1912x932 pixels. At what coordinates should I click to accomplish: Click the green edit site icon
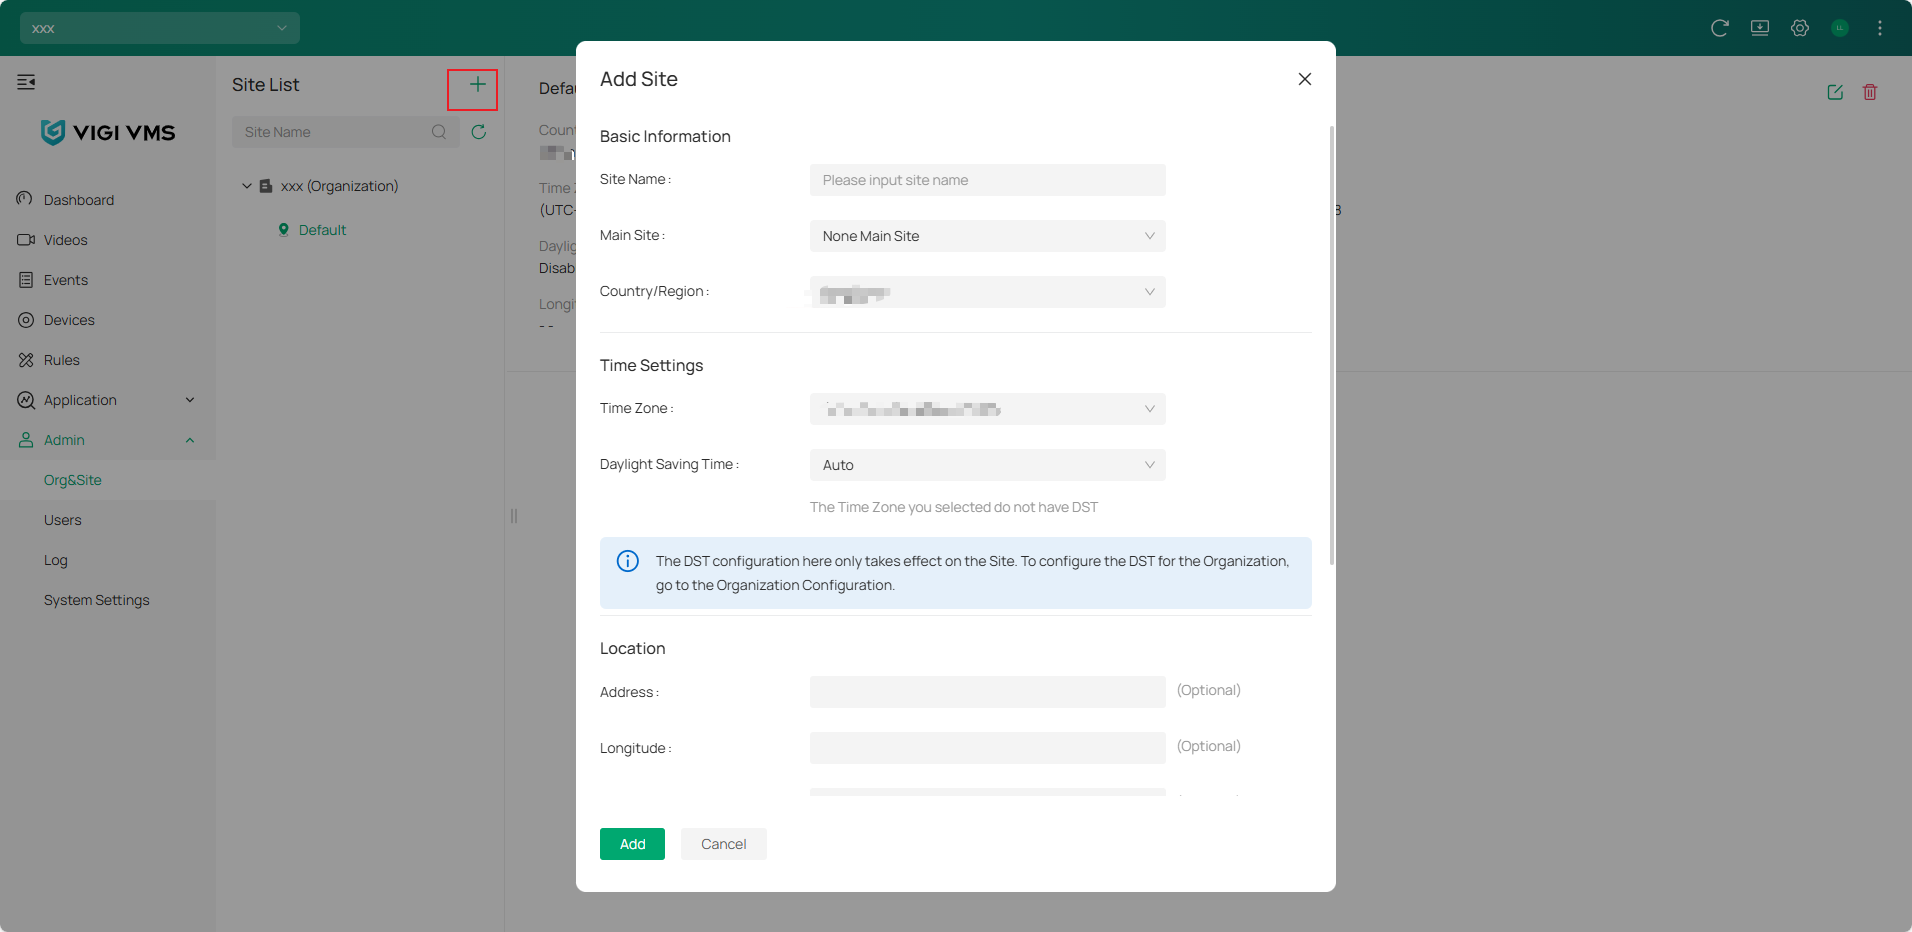pos(1835,92)
